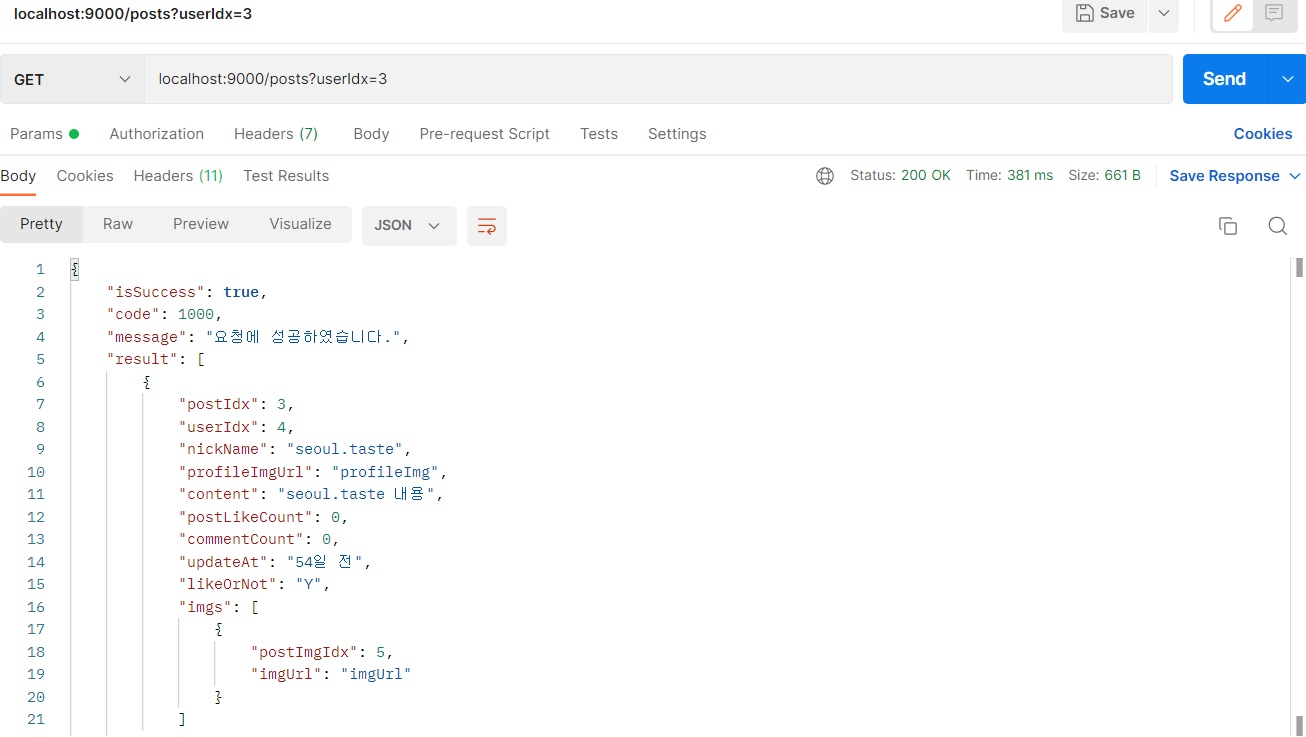Select the response Body tab
1306x737 pixels.
[18, 176]
